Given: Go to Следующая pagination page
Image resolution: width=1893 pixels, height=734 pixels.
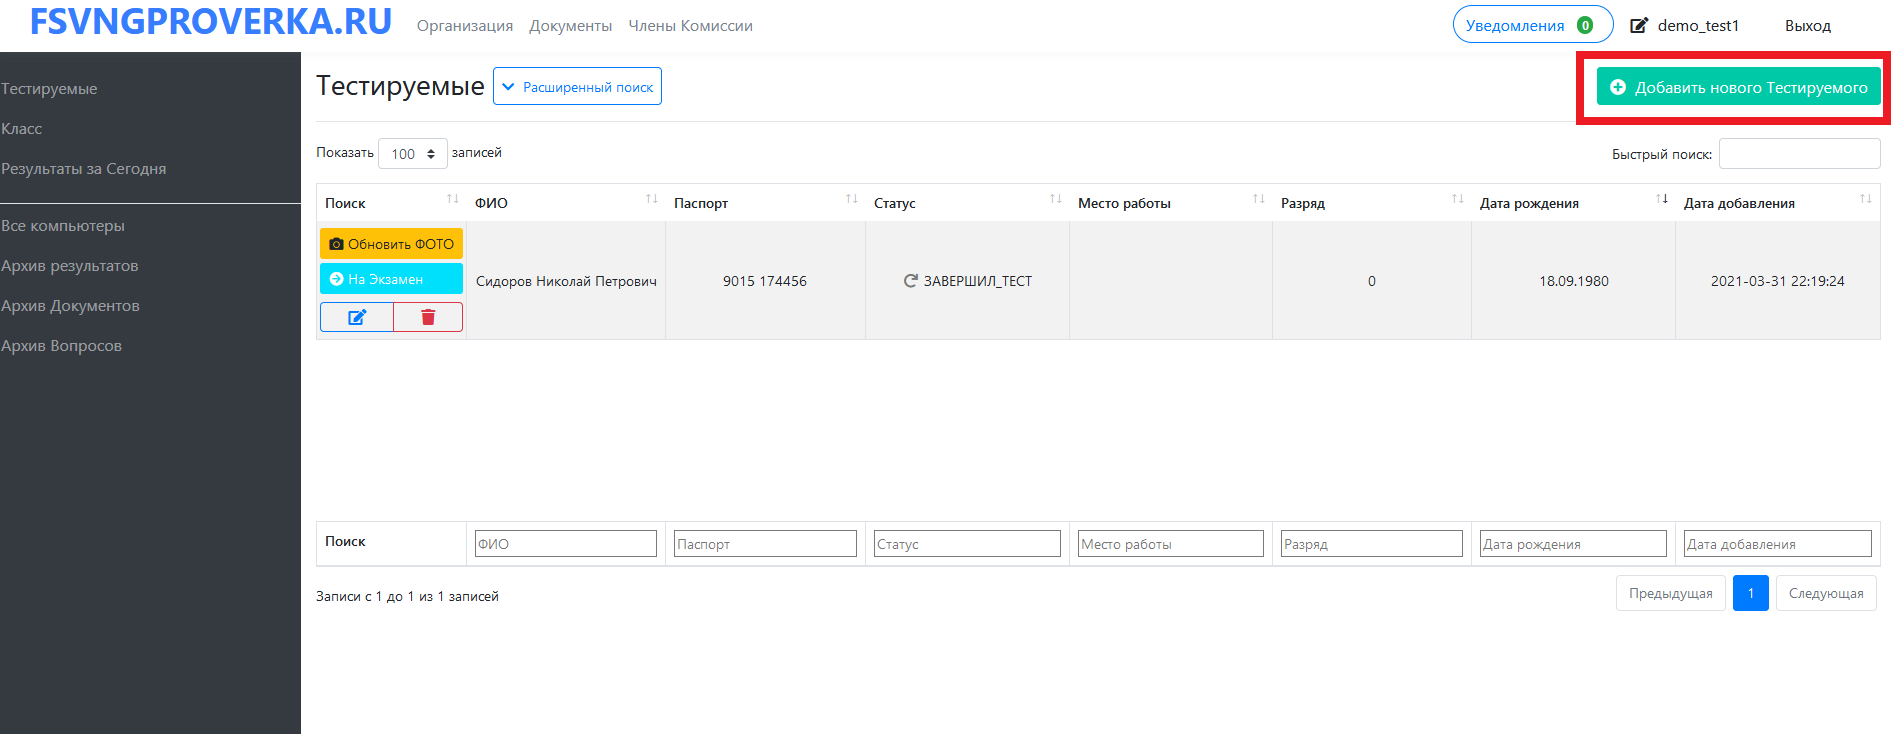Looking at the screenshot, I should pyautogui.click(x=1825, y=593).
